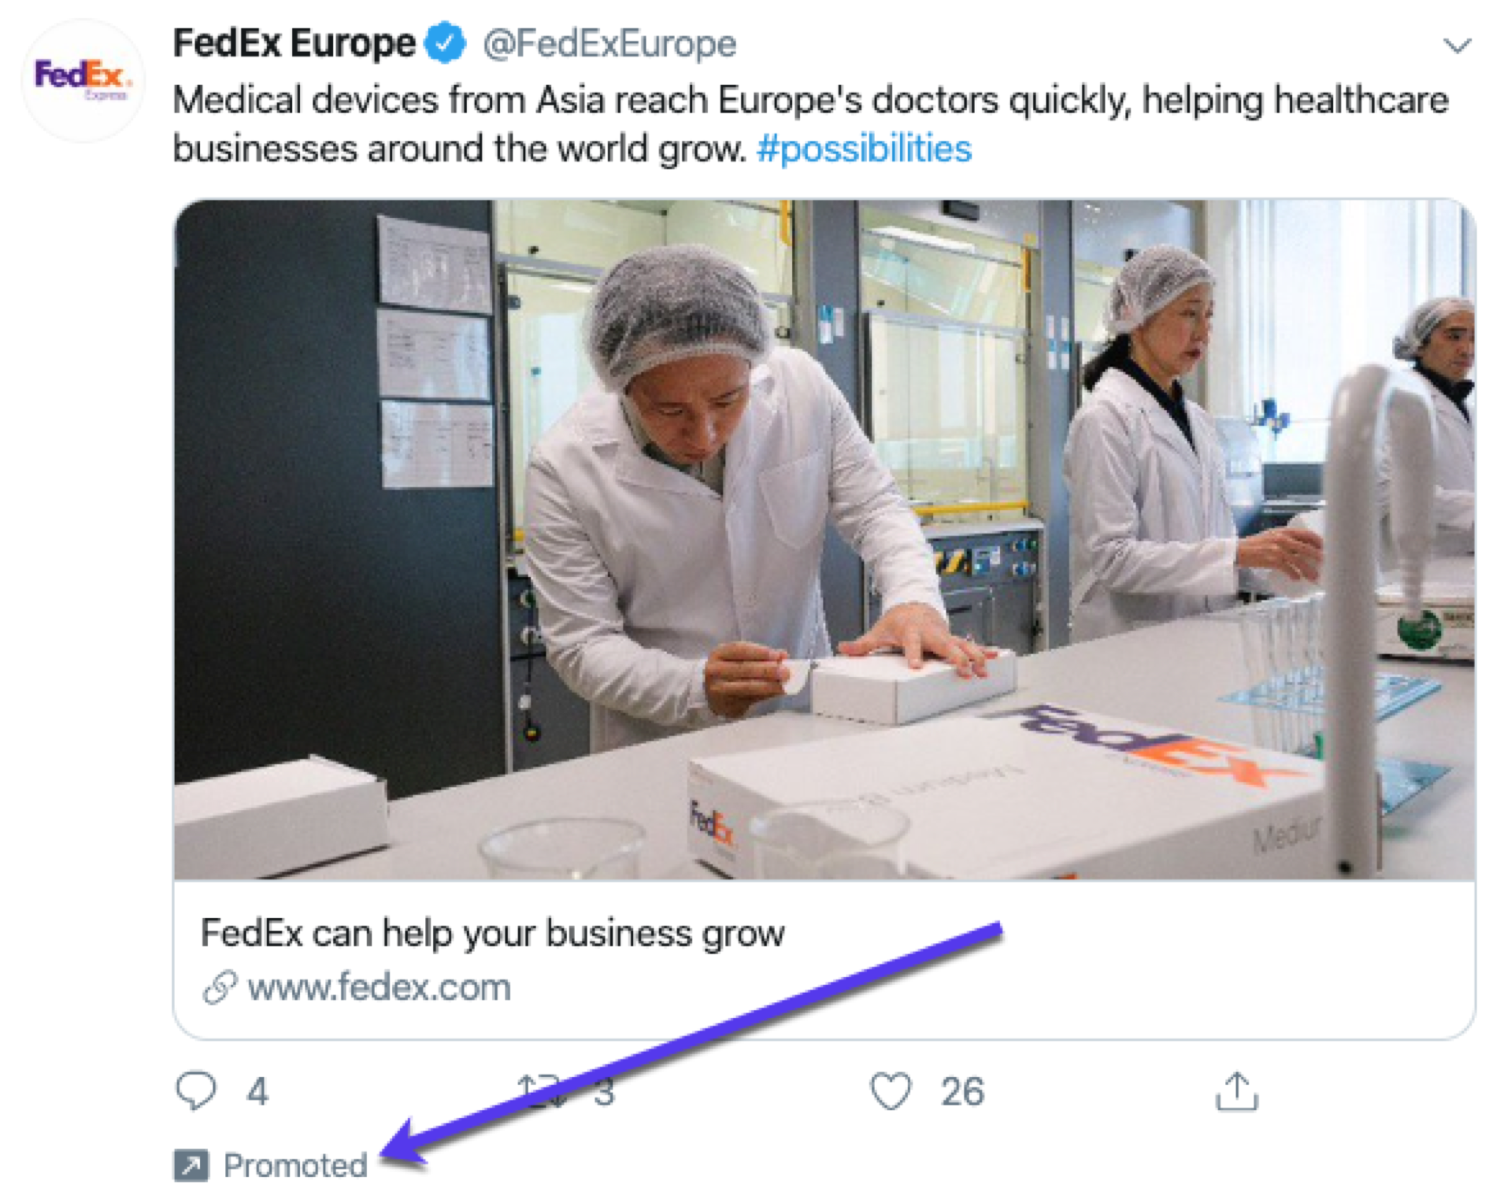Like the FedEx Europe tweet
This screenshot has width=1500, height=1195.
pos(893,1092)
